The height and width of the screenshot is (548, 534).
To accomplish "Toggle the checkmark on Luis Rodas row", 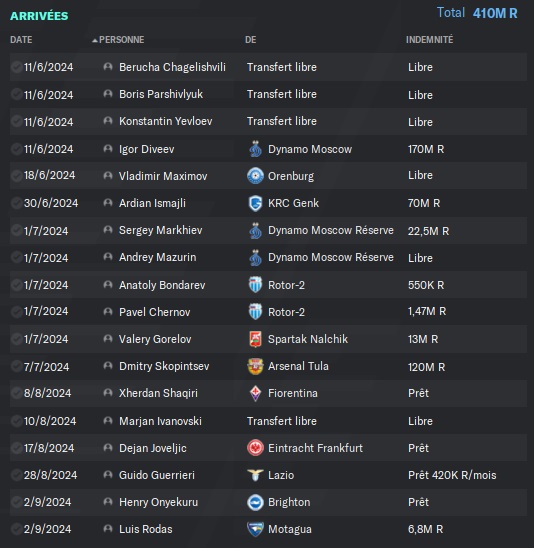I will point(16,529).
